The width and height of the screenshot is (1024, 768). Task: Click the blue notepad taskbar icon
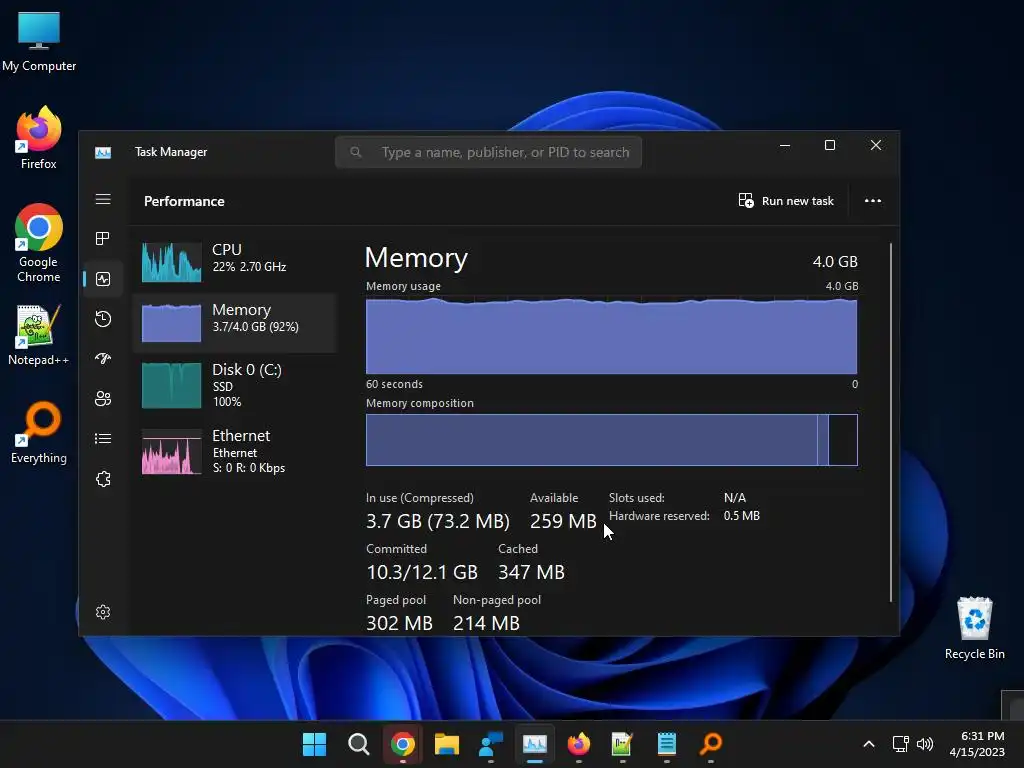tap(667, 744)
